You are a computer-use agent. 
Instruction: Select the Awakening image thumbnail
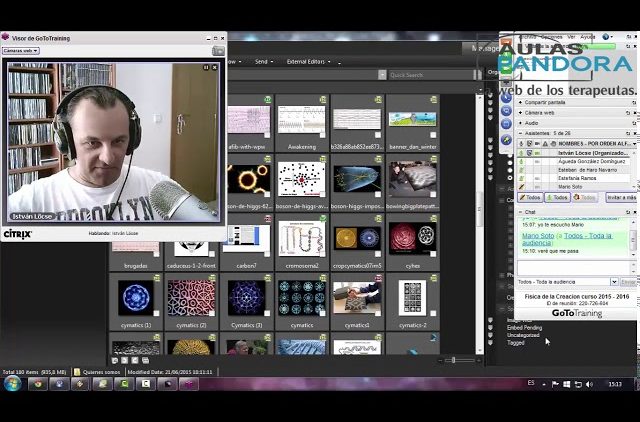[x=302, y=120]
